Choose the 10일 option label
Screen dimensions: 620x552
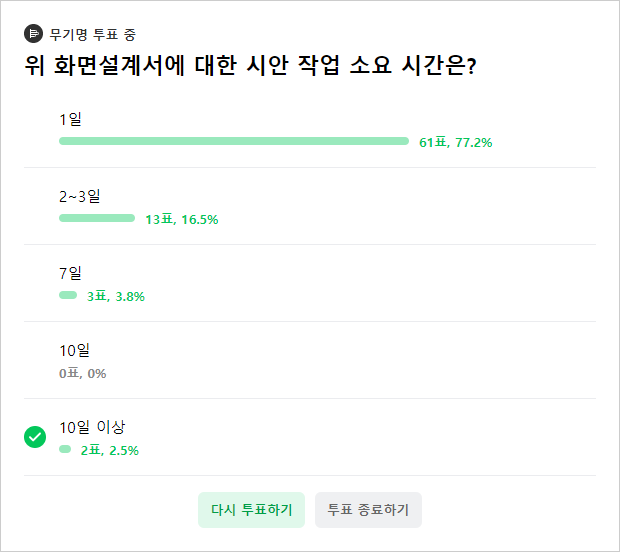(x=74, y=350)
